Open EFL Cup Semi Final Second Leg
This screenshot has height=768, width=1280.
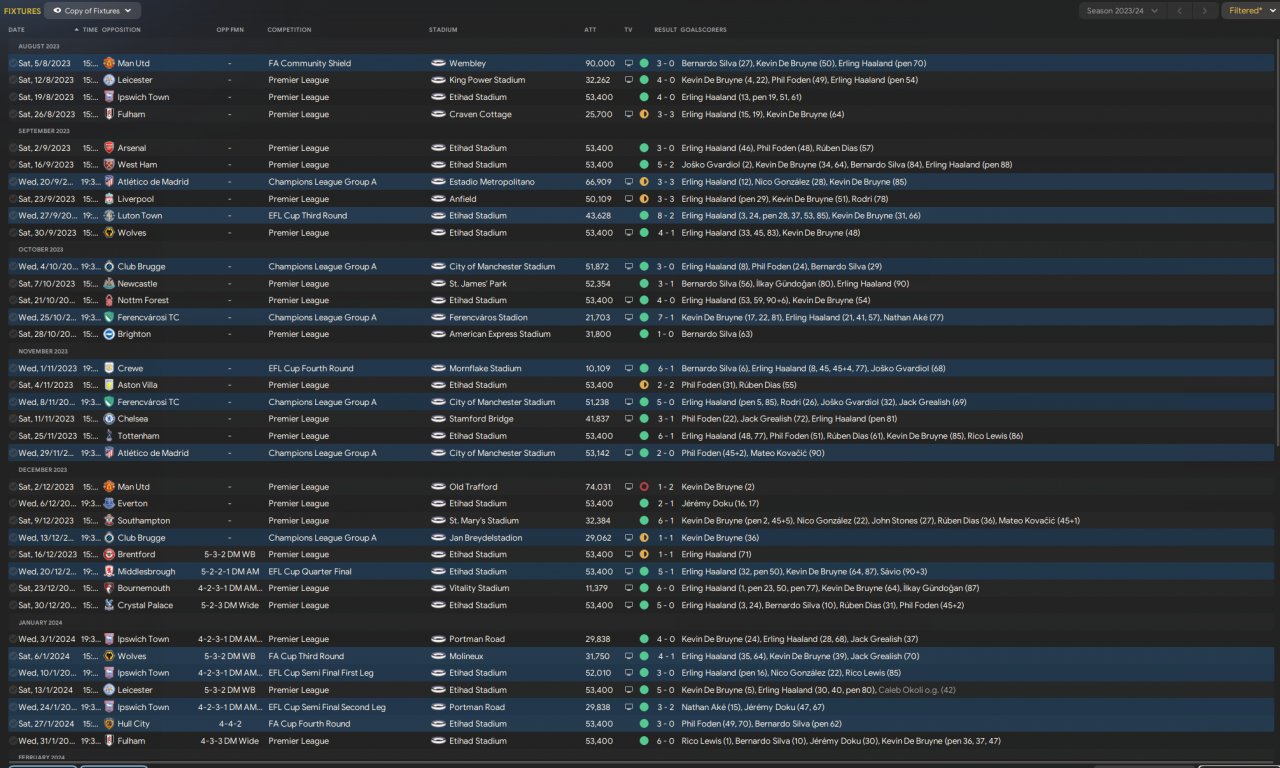point(326,707)
